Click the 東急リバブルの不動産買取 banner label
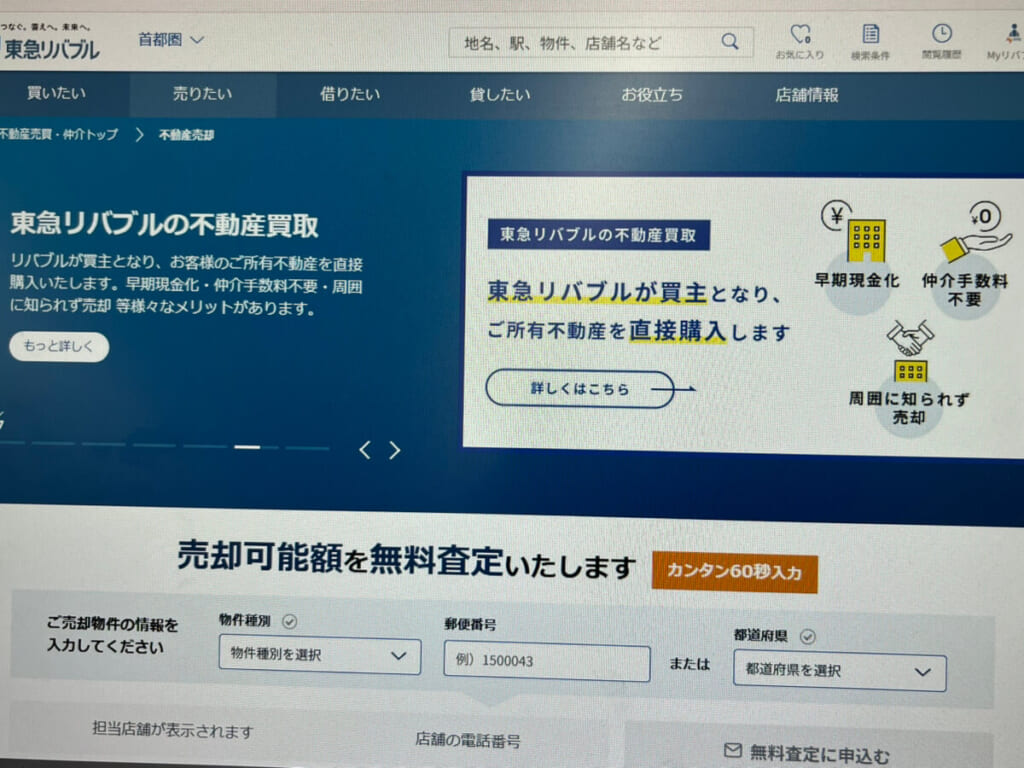The width and height of the screenshot is (1024, 768). coord(598,234)
